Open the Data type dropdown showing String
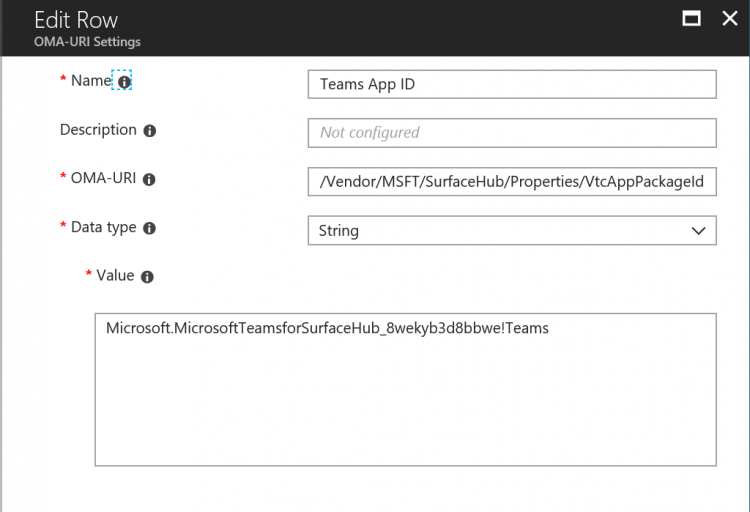The height and width of the screenshot is (512, 750). click(512, 231)
